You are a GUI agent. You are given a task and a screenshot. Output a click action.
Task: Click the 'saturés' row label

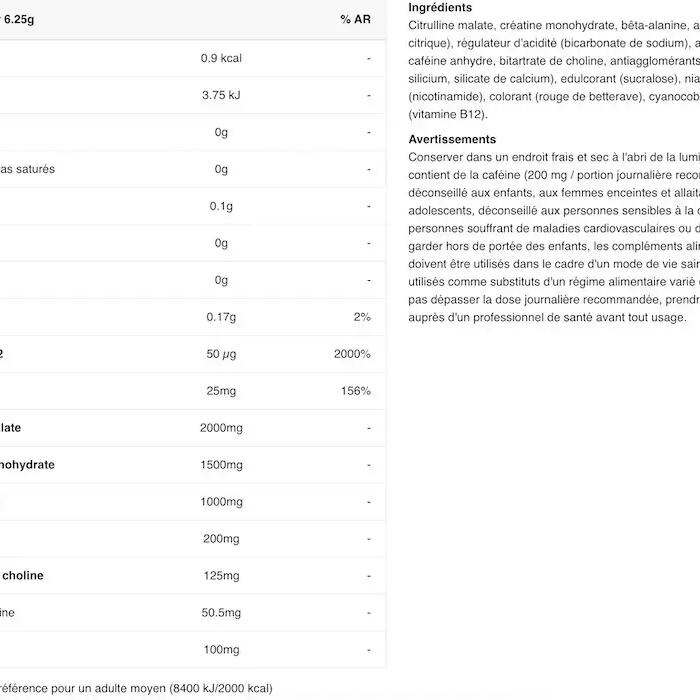pos(28,169)
